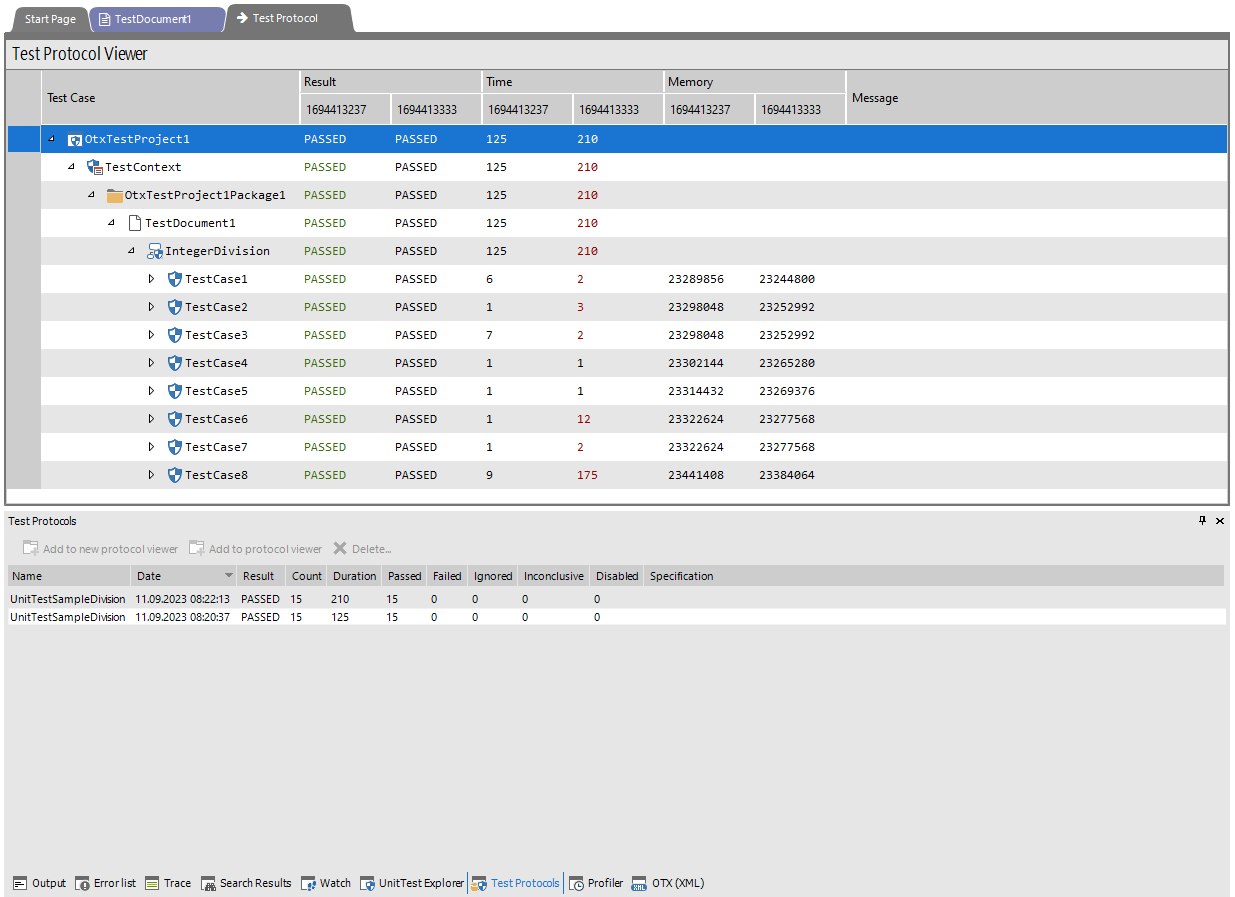Collapse the IntegerDivision tree node

[131, 251]
